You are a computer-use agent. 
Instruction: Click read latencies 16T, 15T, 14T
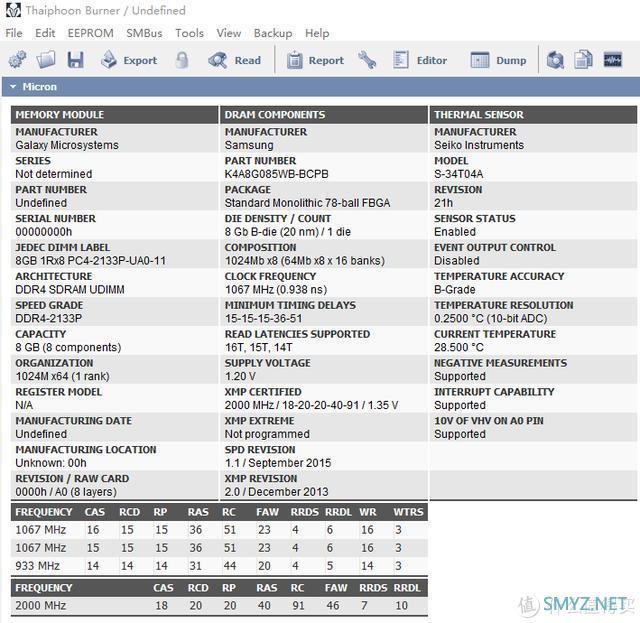tap(258, 347)
